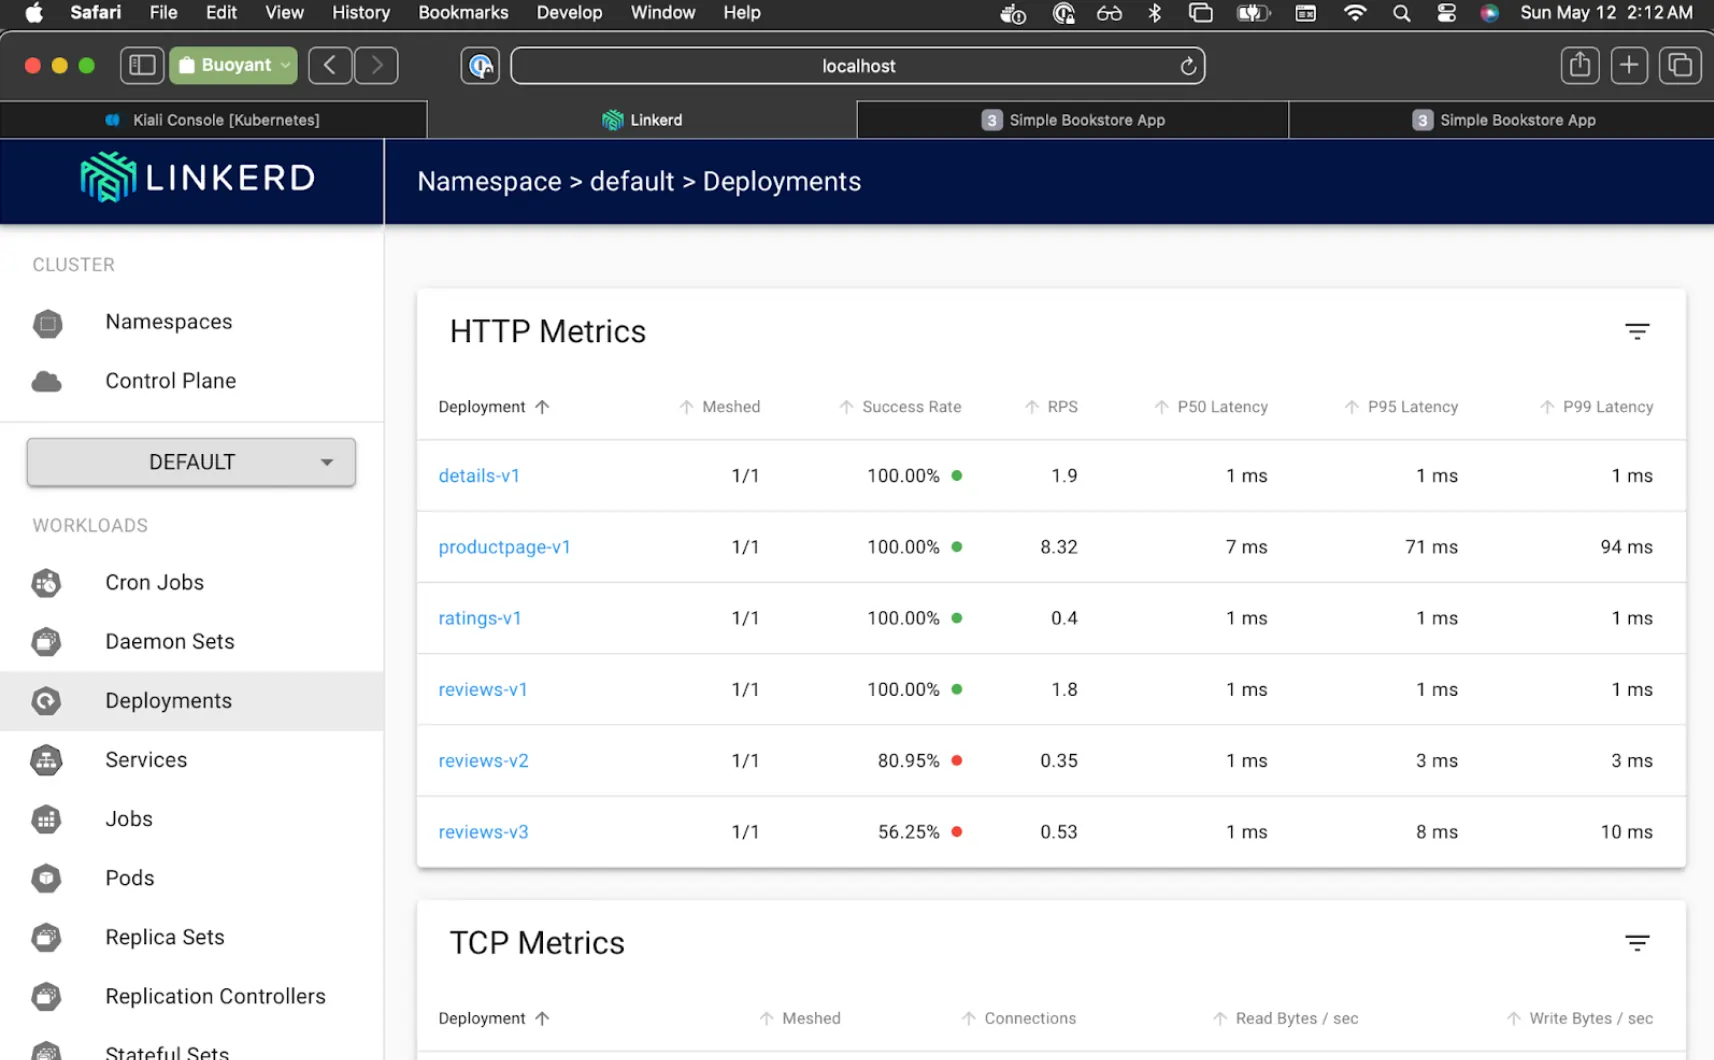Open the Develop menu

pyautogui.click(x=569, y=13)
